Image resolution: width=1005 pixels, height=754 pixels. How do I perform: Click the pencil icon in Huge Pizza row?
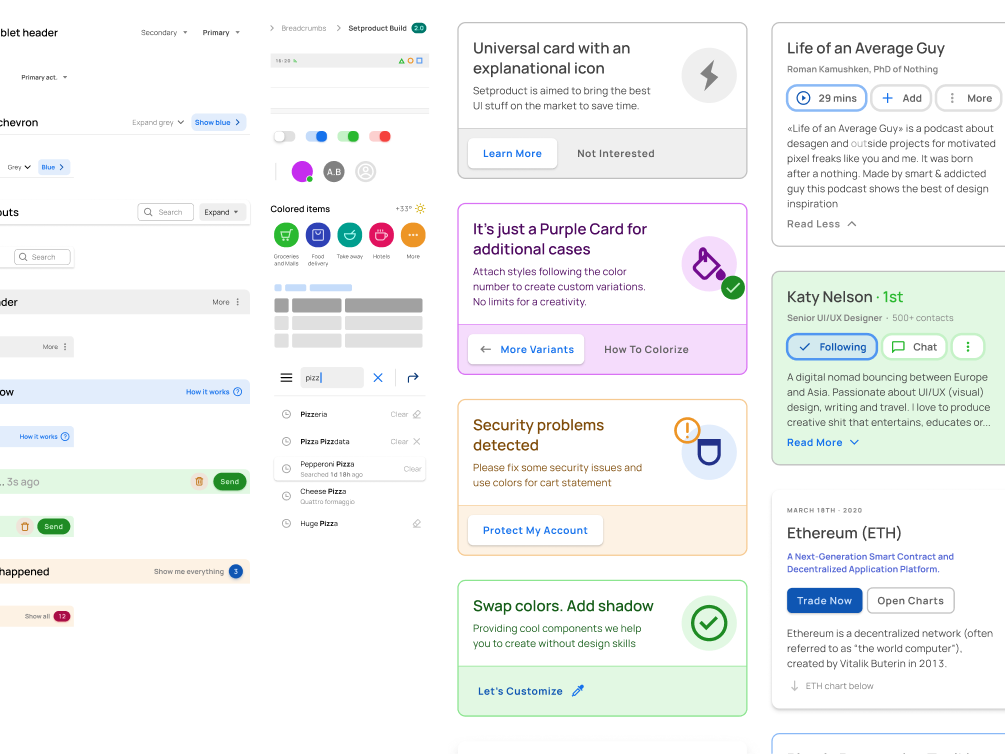tap(417, 524)
